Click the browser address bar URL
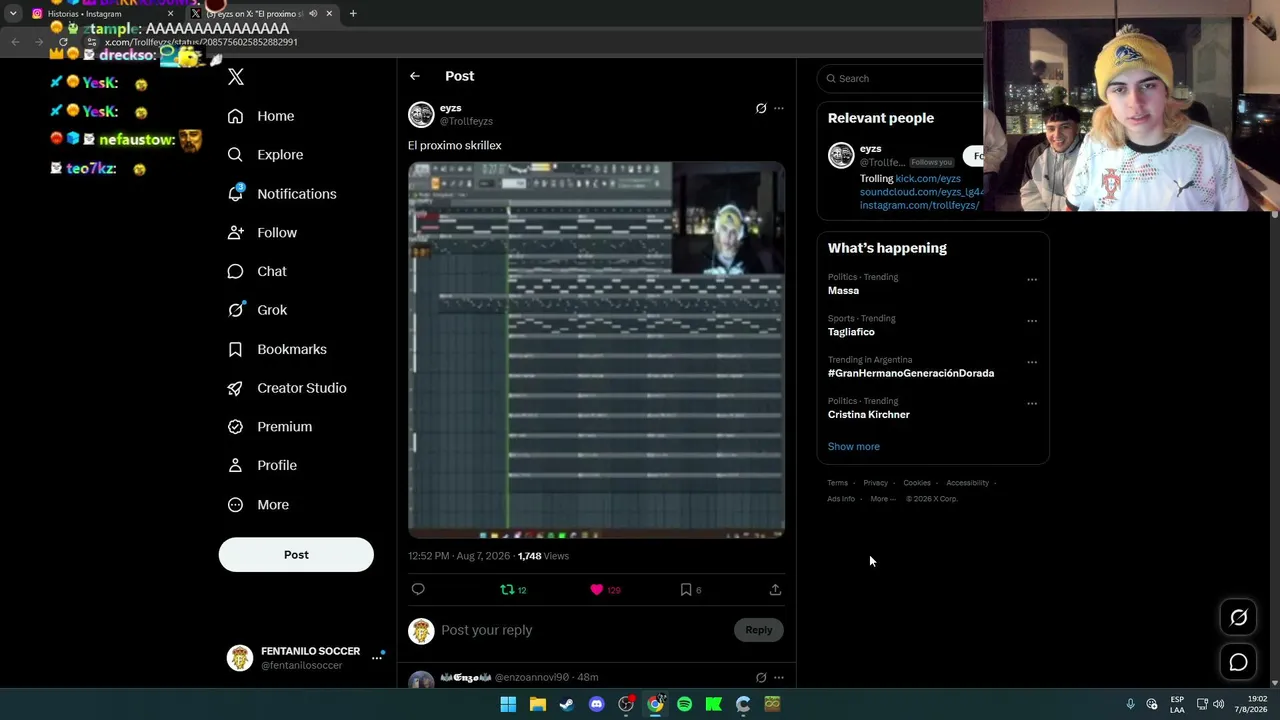The image size is (1280, 720). [x=201, y=42]
